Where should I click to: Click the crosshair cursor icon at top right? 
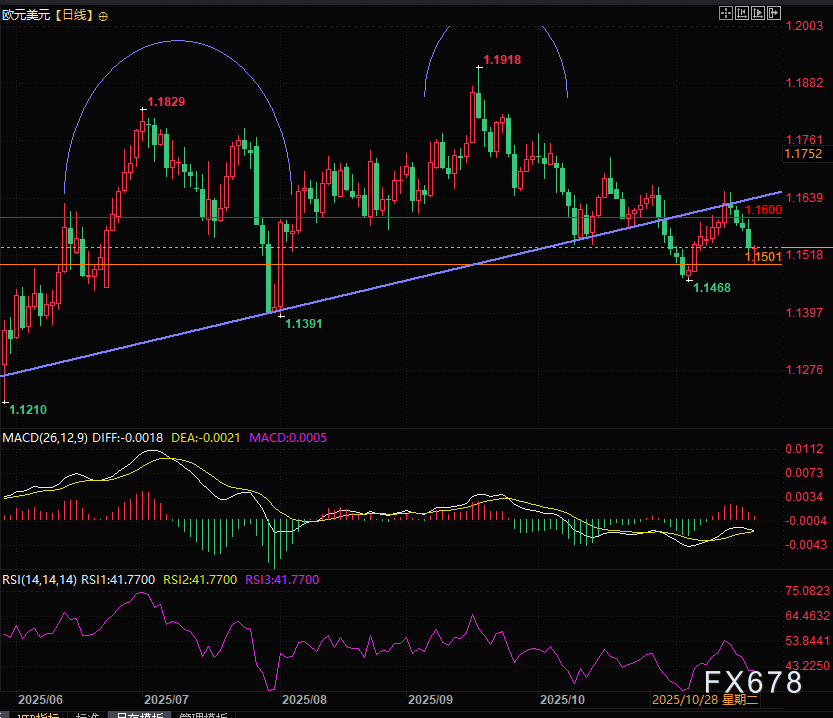point(725,12)
